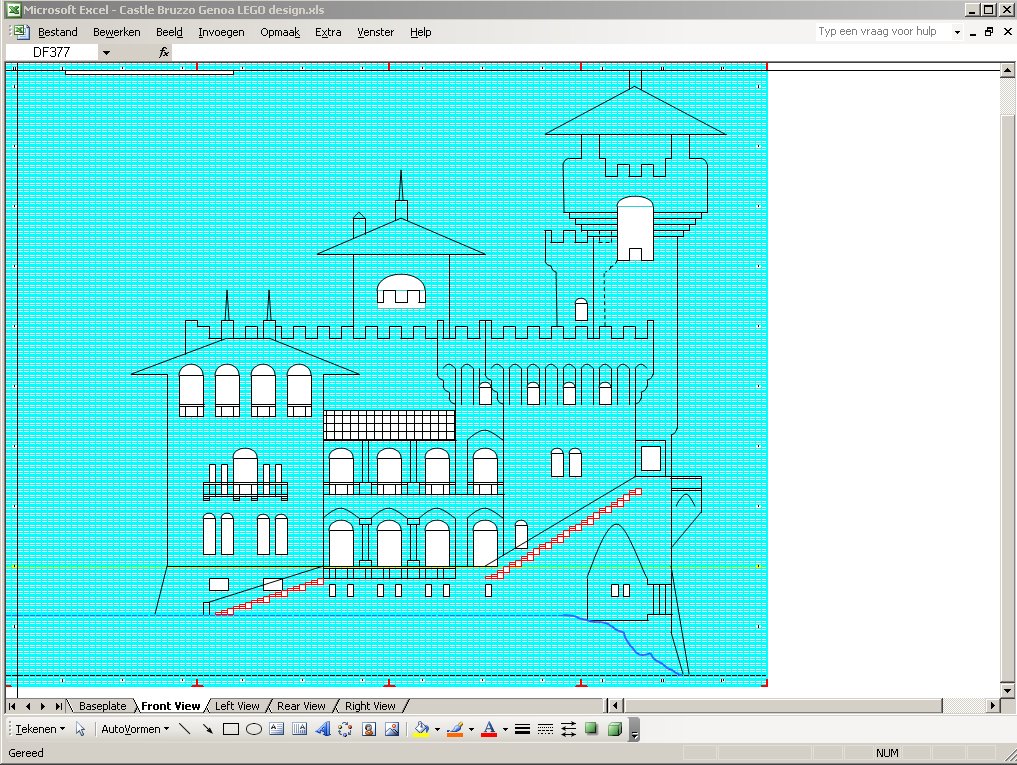1017x765 pixels.
Task: Apply the red font color swatch
Action: [489, 729]
